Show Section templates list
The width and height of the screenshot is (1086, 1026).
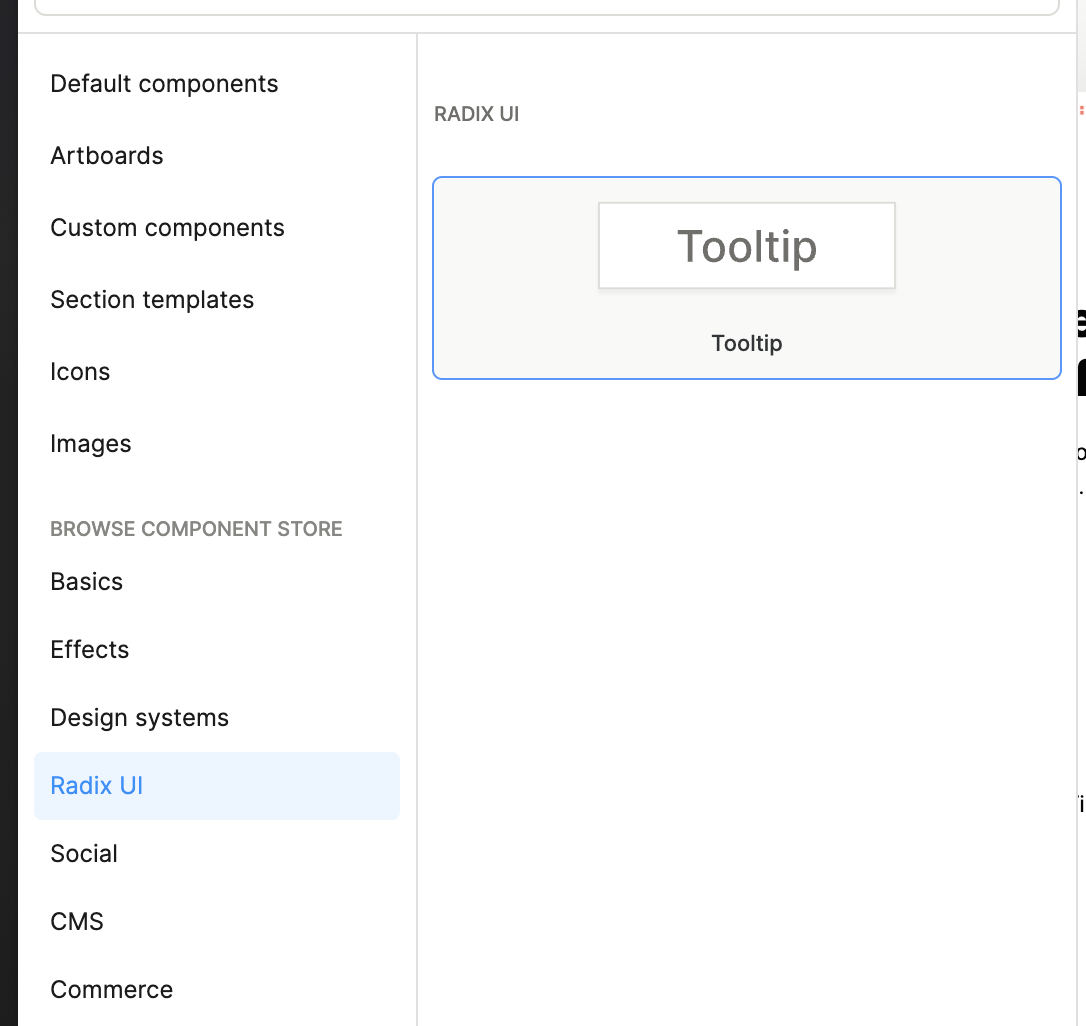click(152, 300)
